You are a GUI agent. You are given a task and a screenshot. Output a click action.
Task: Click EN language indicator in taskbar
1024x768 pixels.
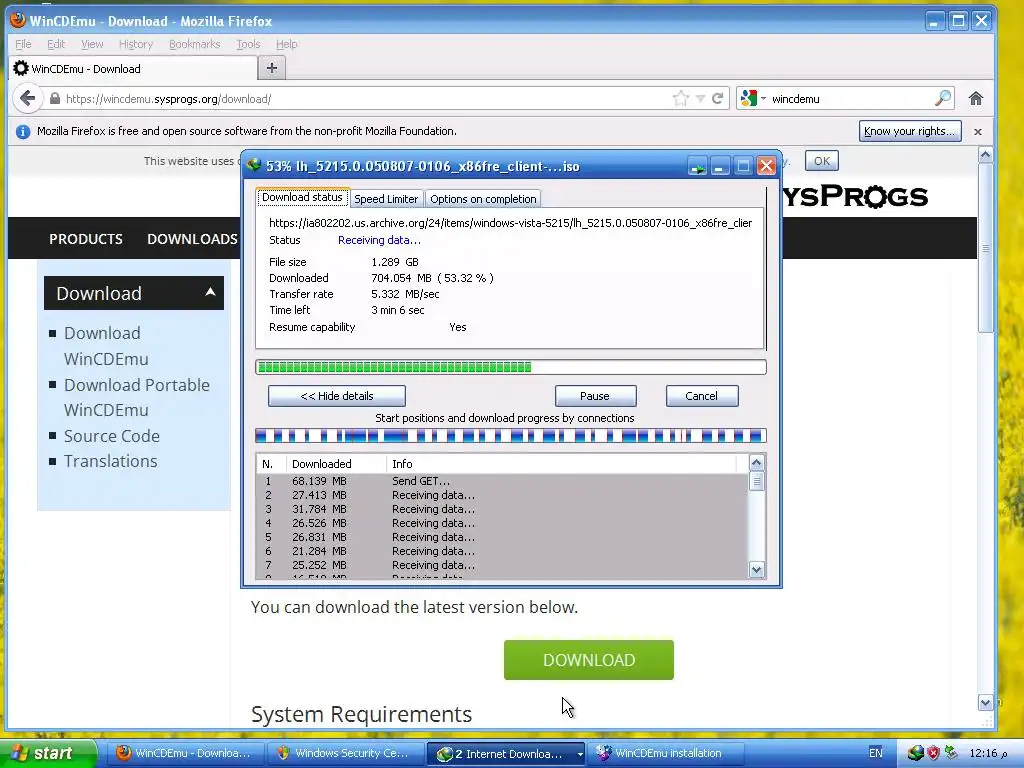pos(876,753)
